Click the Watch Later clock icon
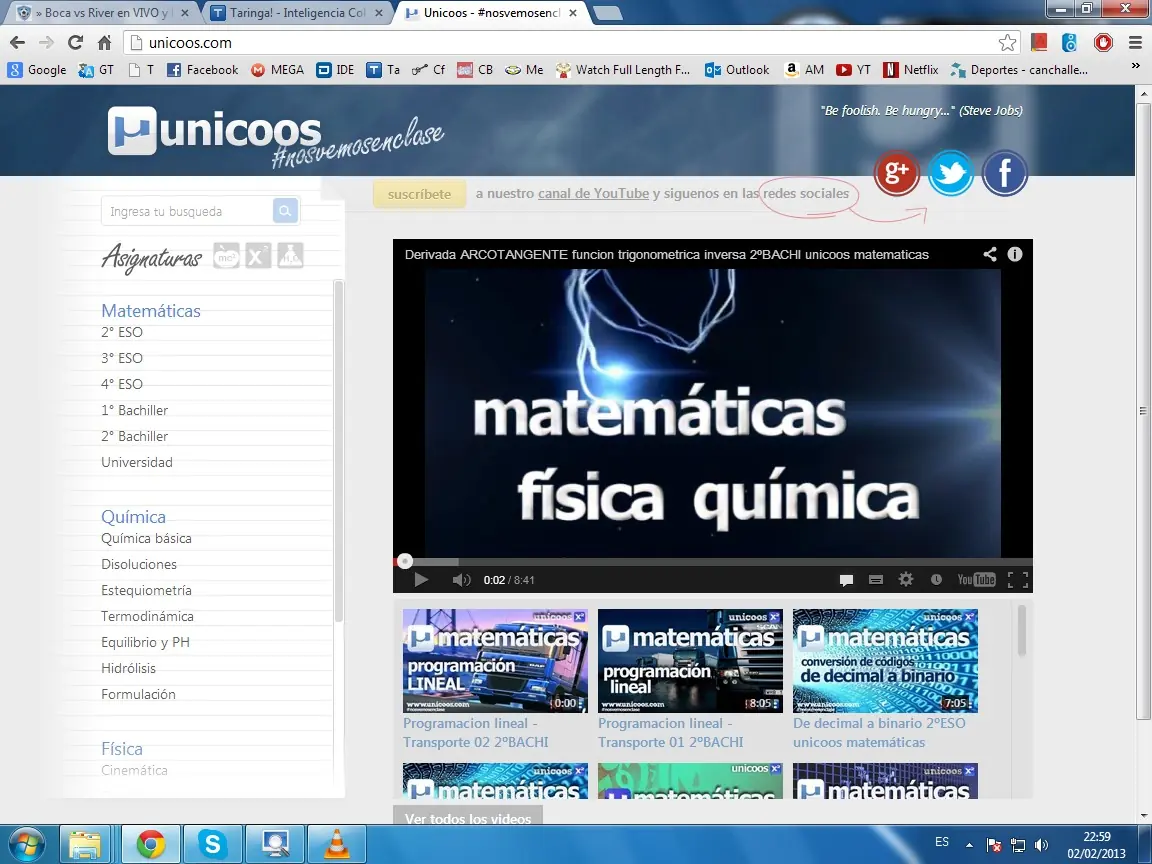 (x=936, y=580)
